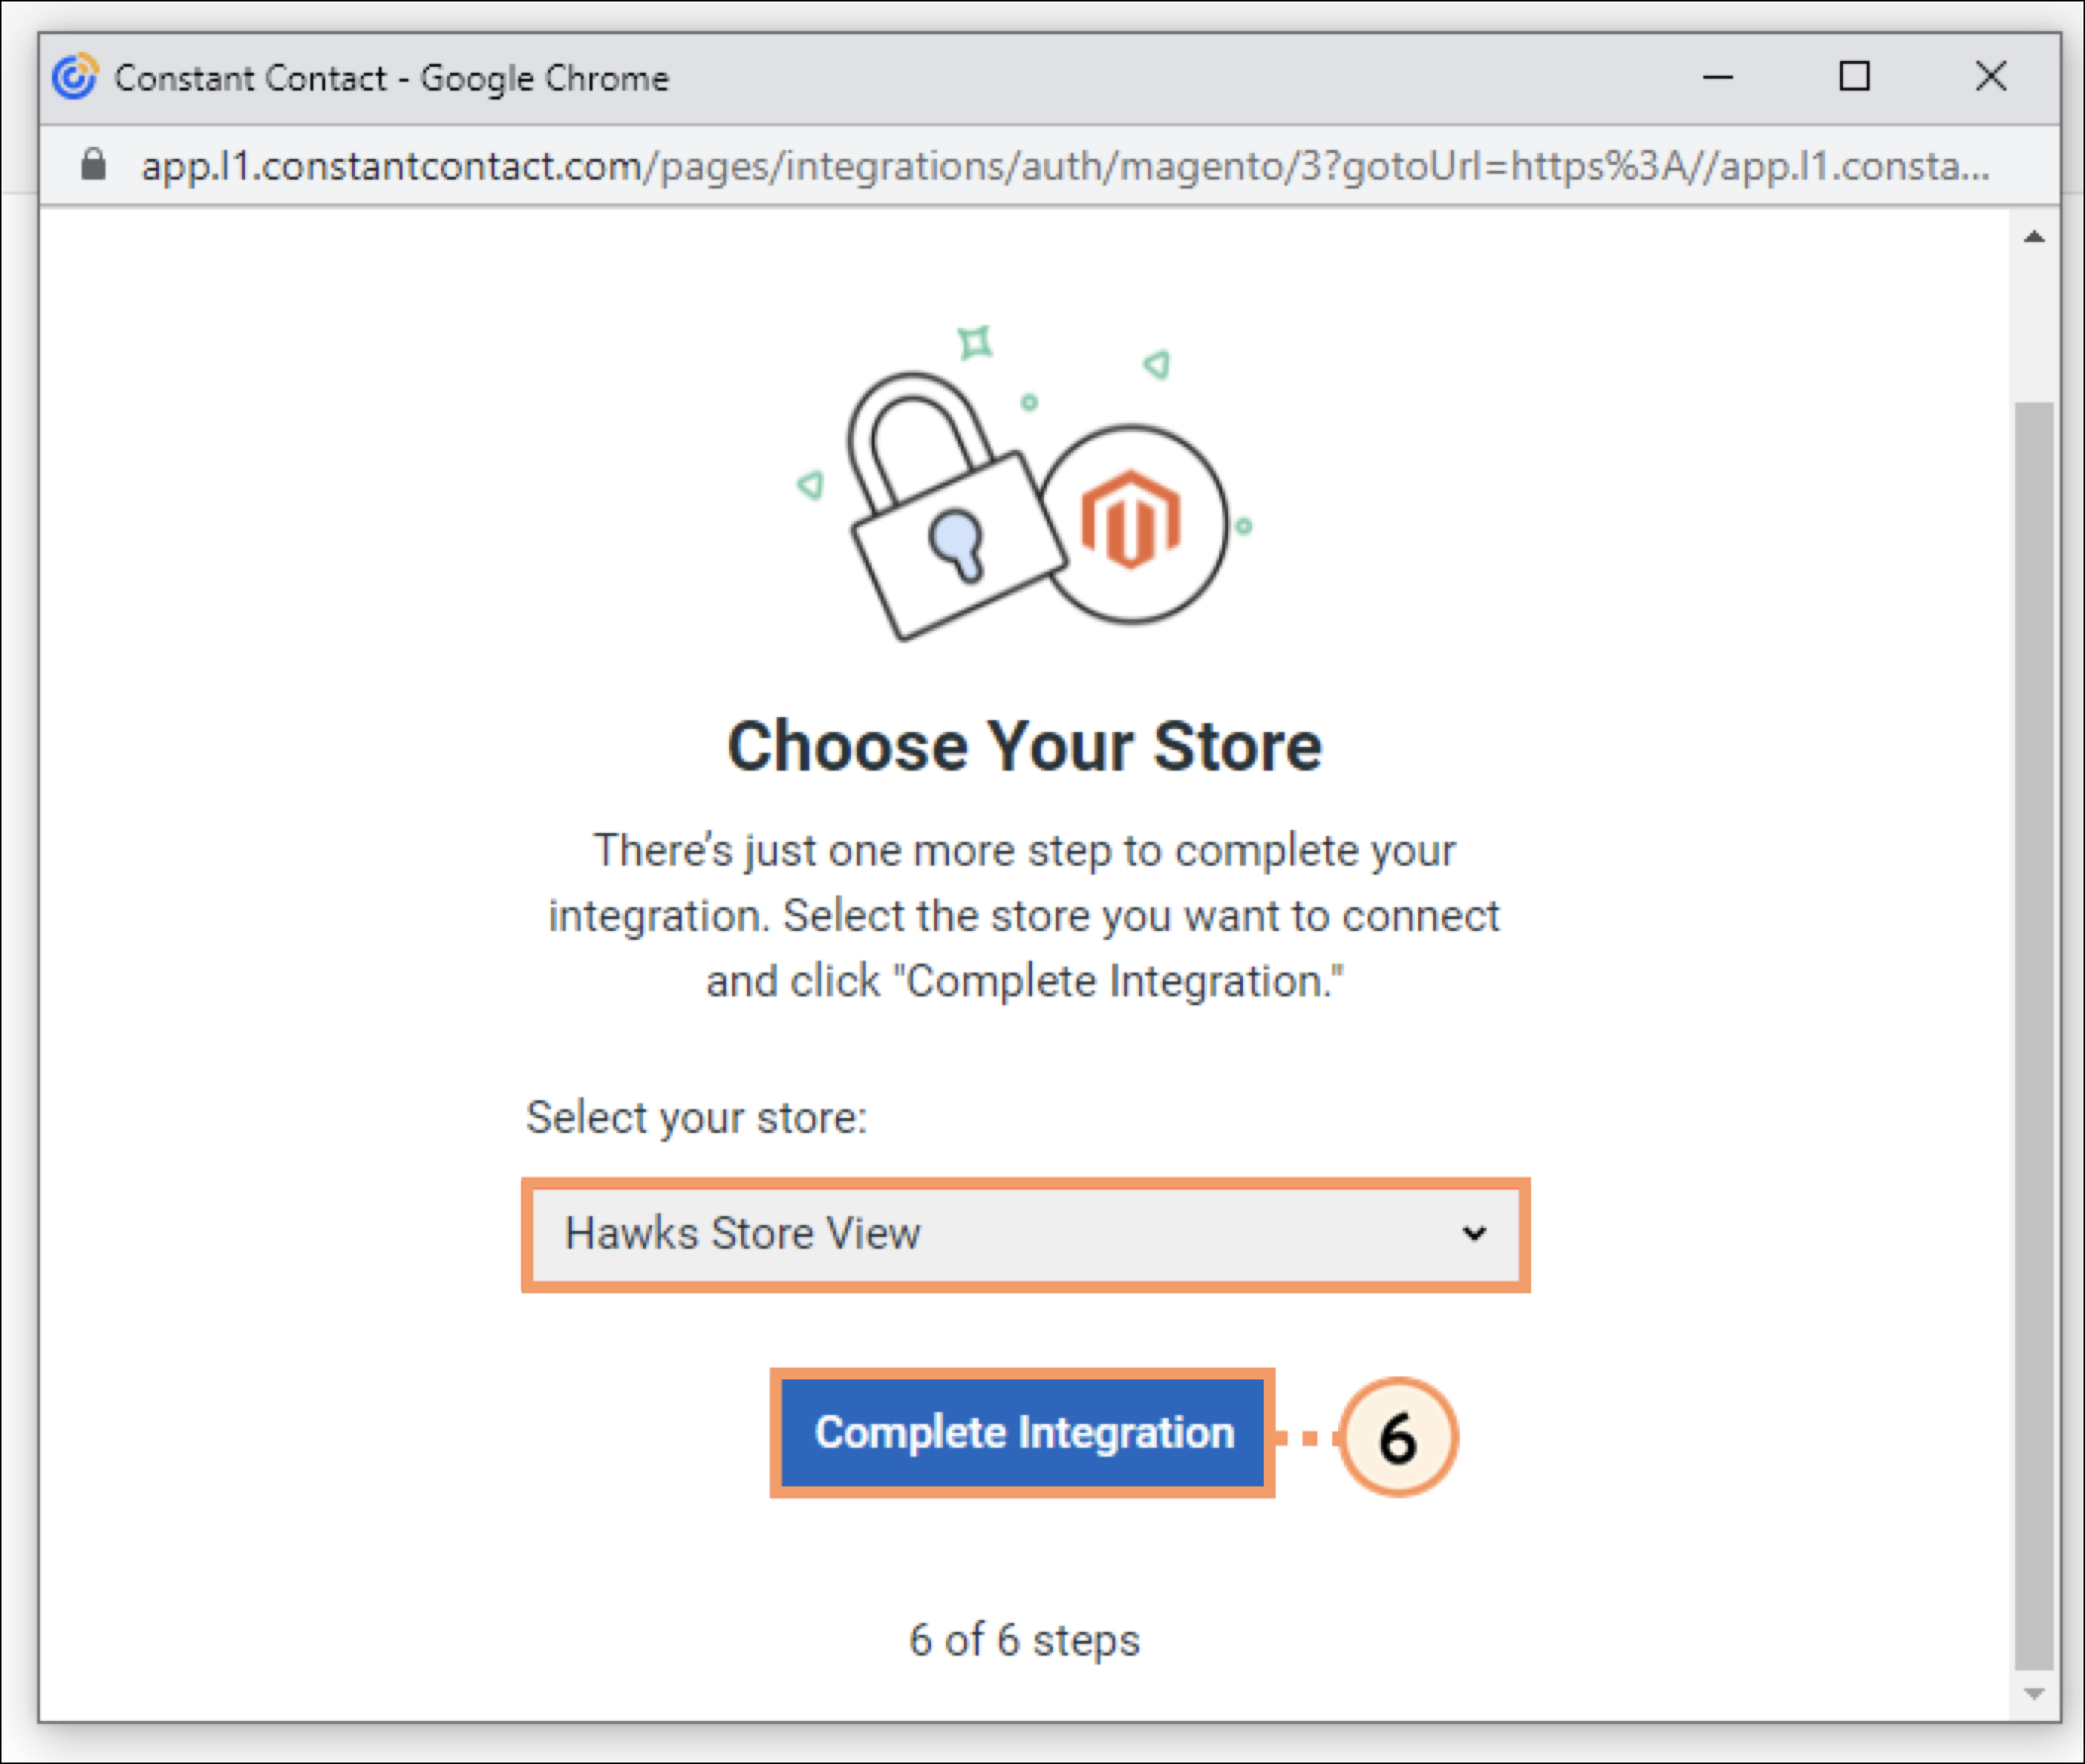Click the 6 of 6 steps text
The image size is (2085, 1764).
point(1024,1640)
